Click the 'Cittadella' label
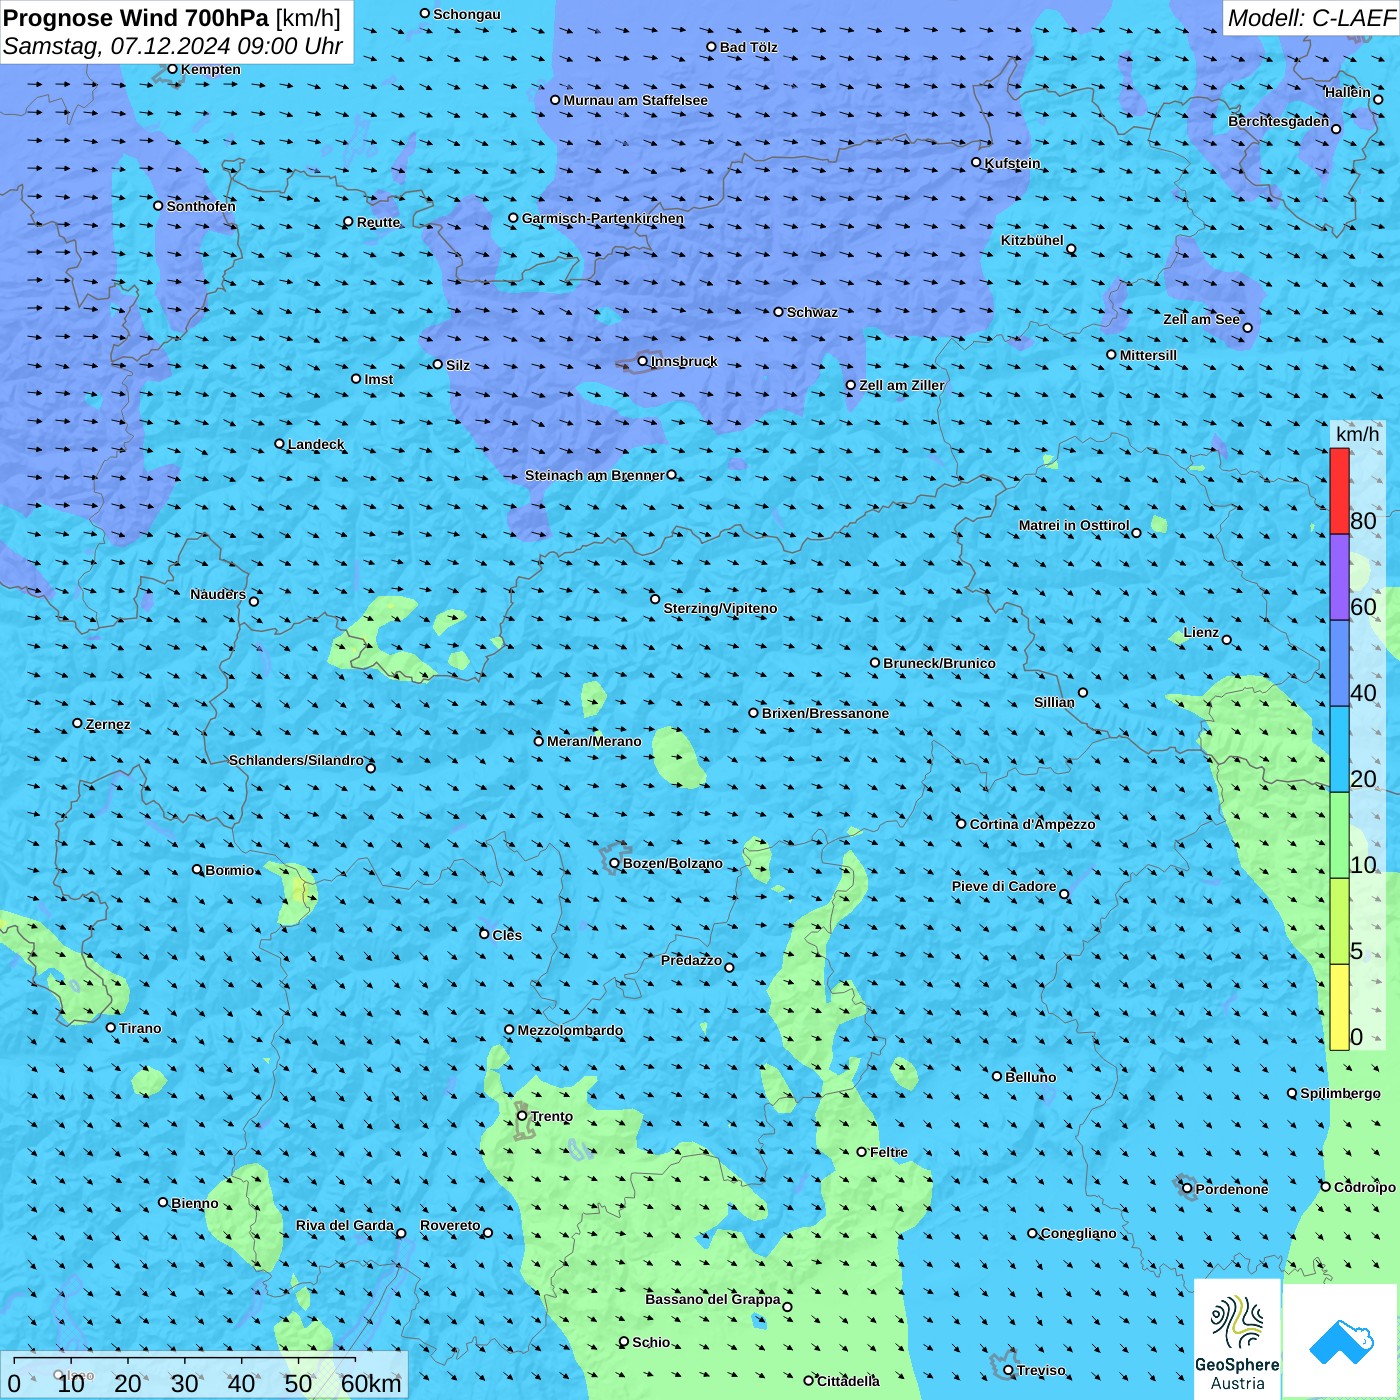1400x1400 pixels. click(848, 1381)
